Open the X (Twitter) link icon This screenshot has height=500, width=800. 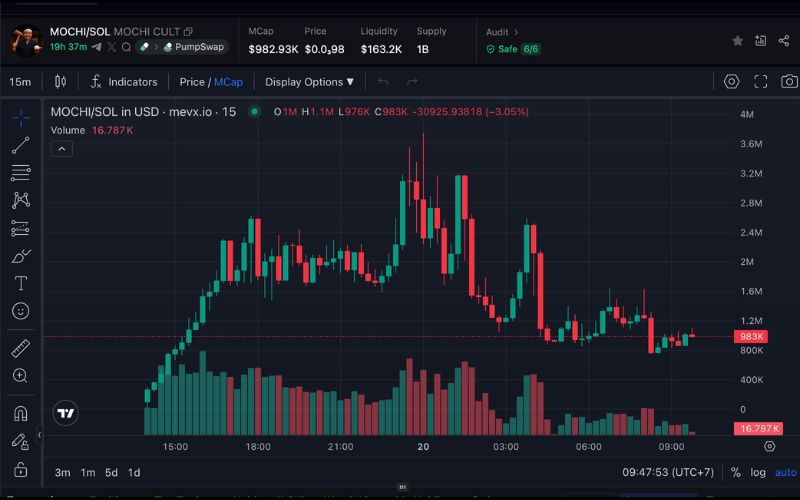click(x=111, y=47)
